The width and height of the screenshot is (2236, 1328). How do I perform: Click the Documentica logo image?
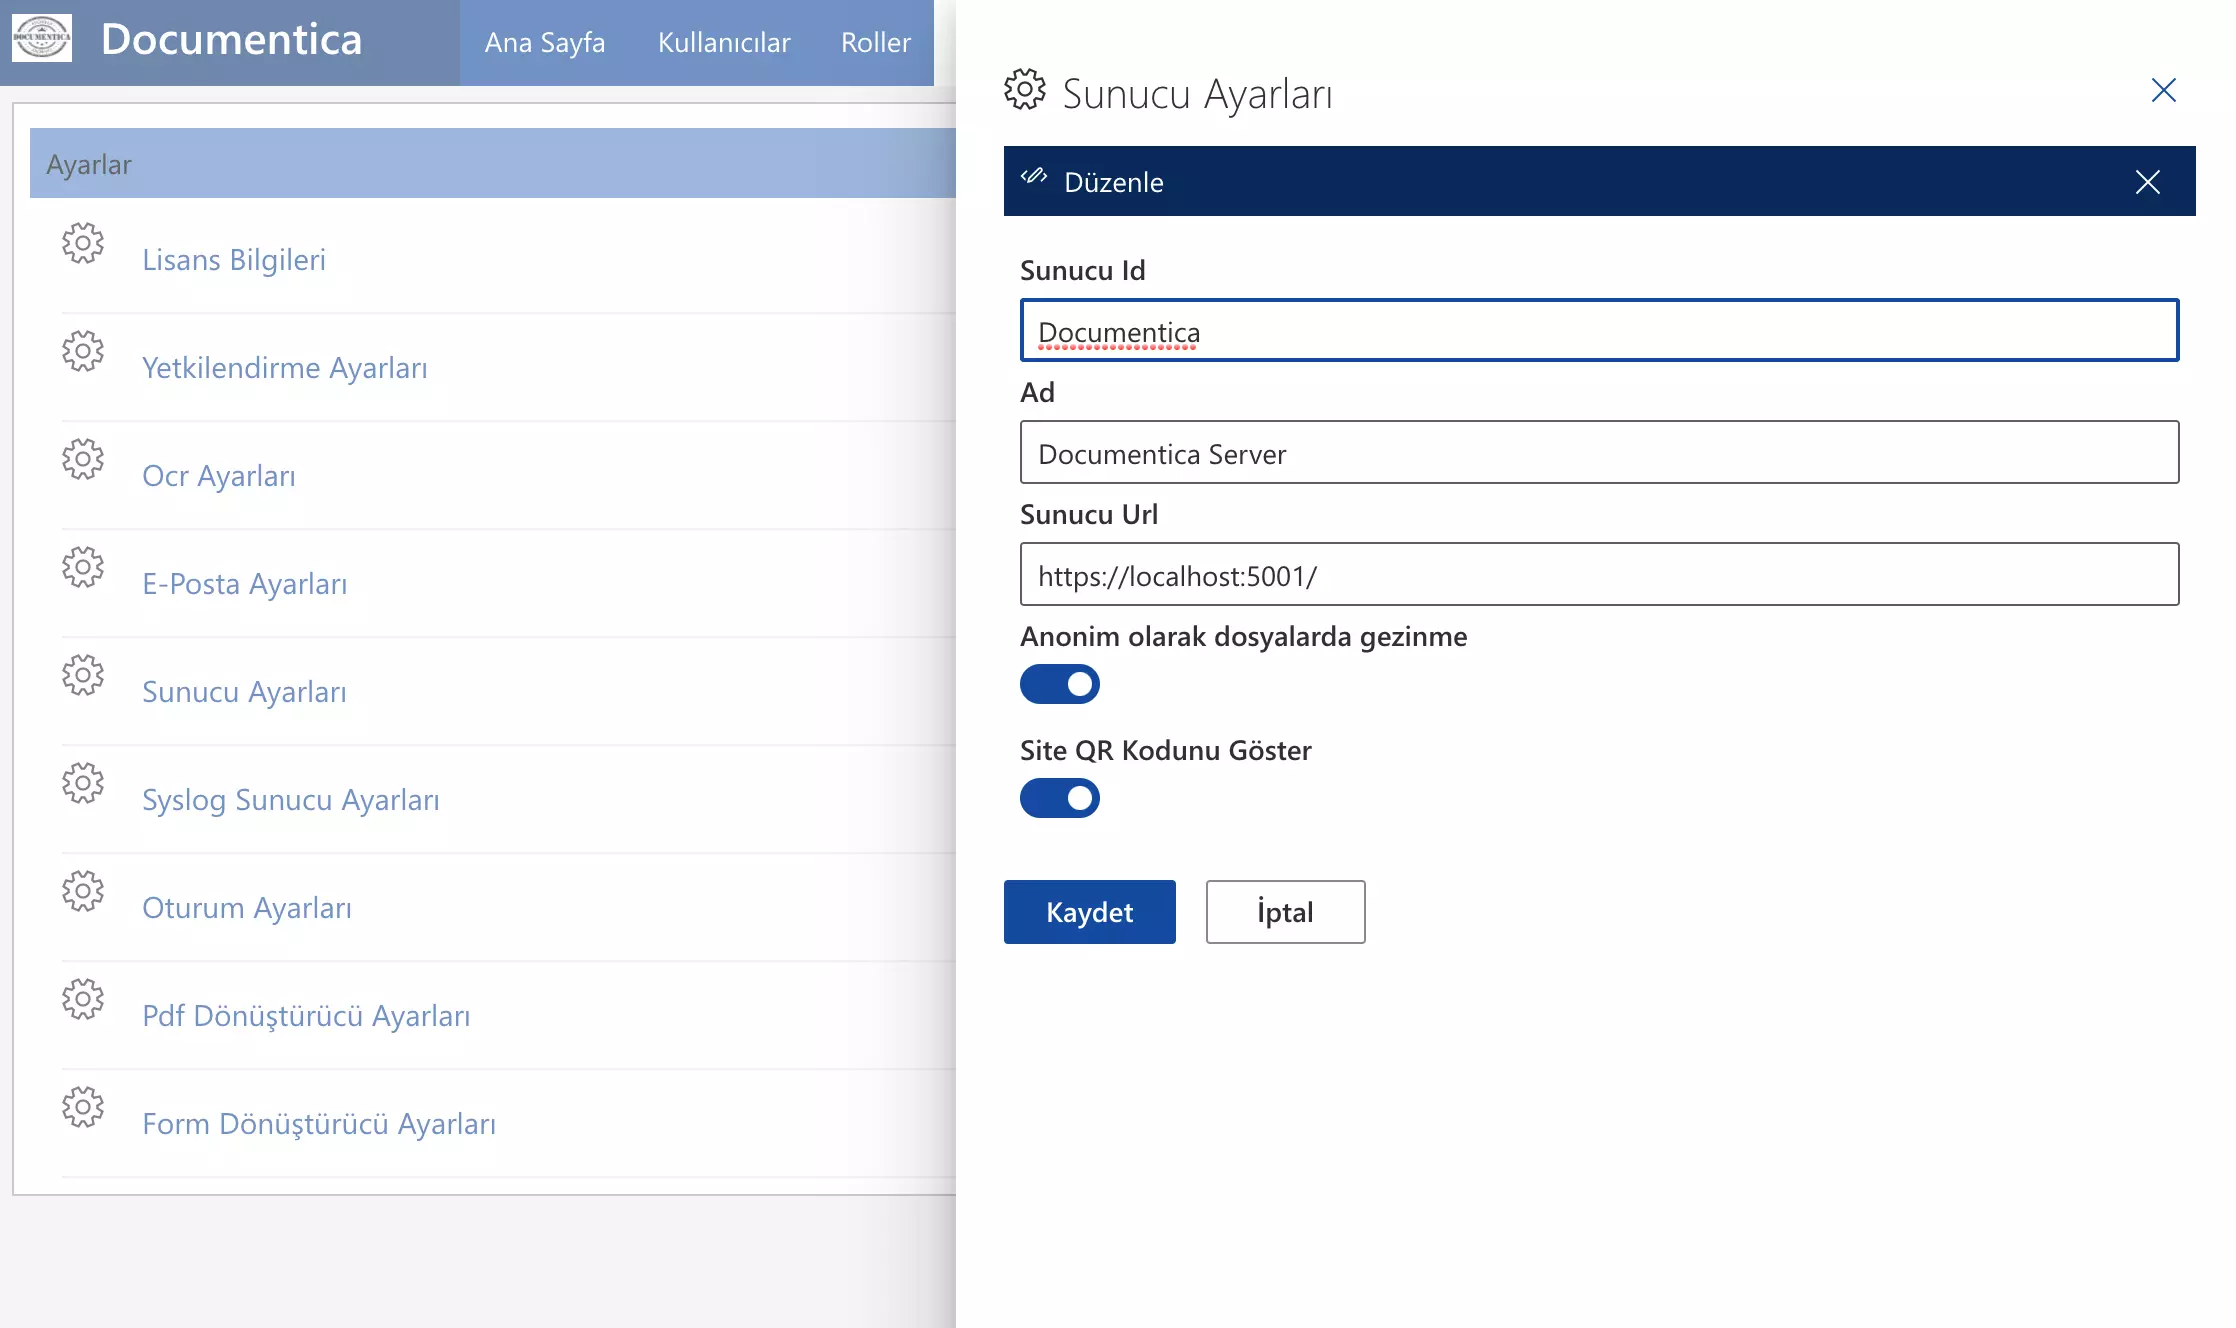42,39
